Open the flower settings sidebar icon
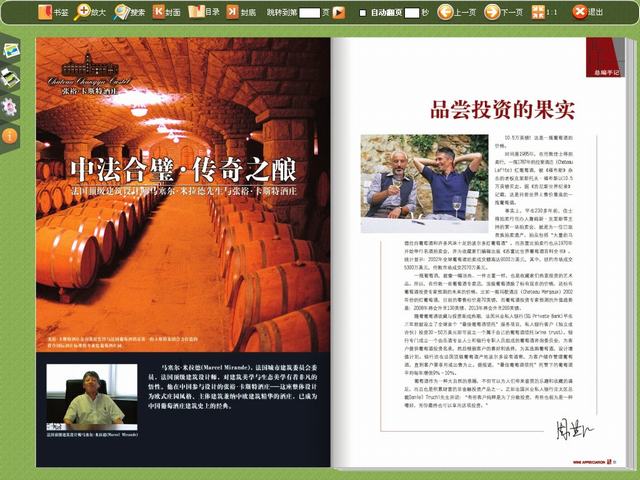 (x=9, y=107)
